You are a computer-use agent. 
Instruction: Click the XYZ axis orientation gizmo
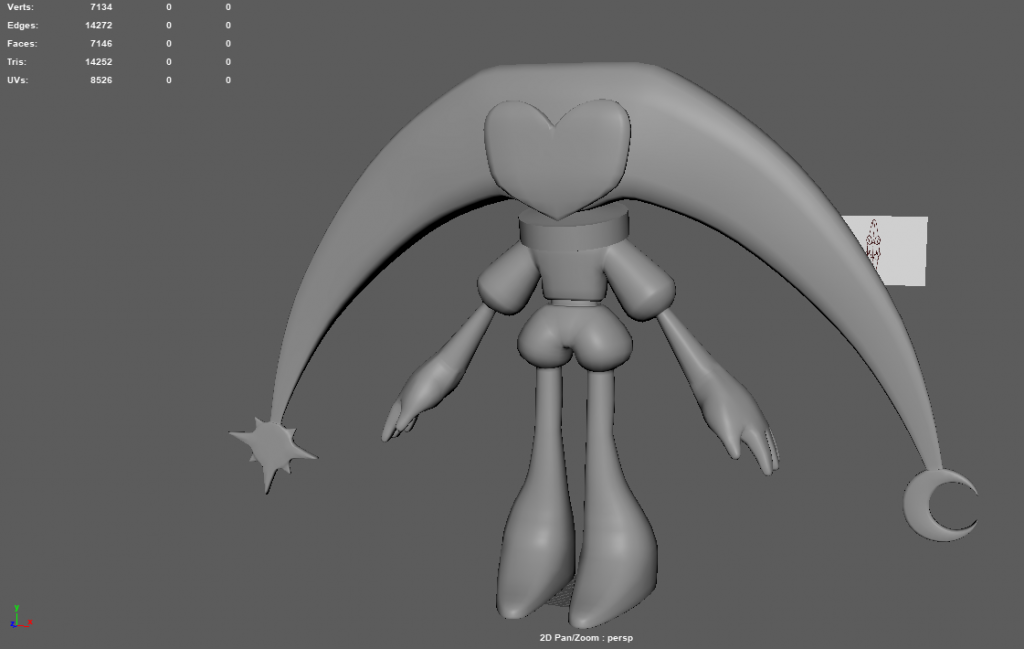coord(20,617)
